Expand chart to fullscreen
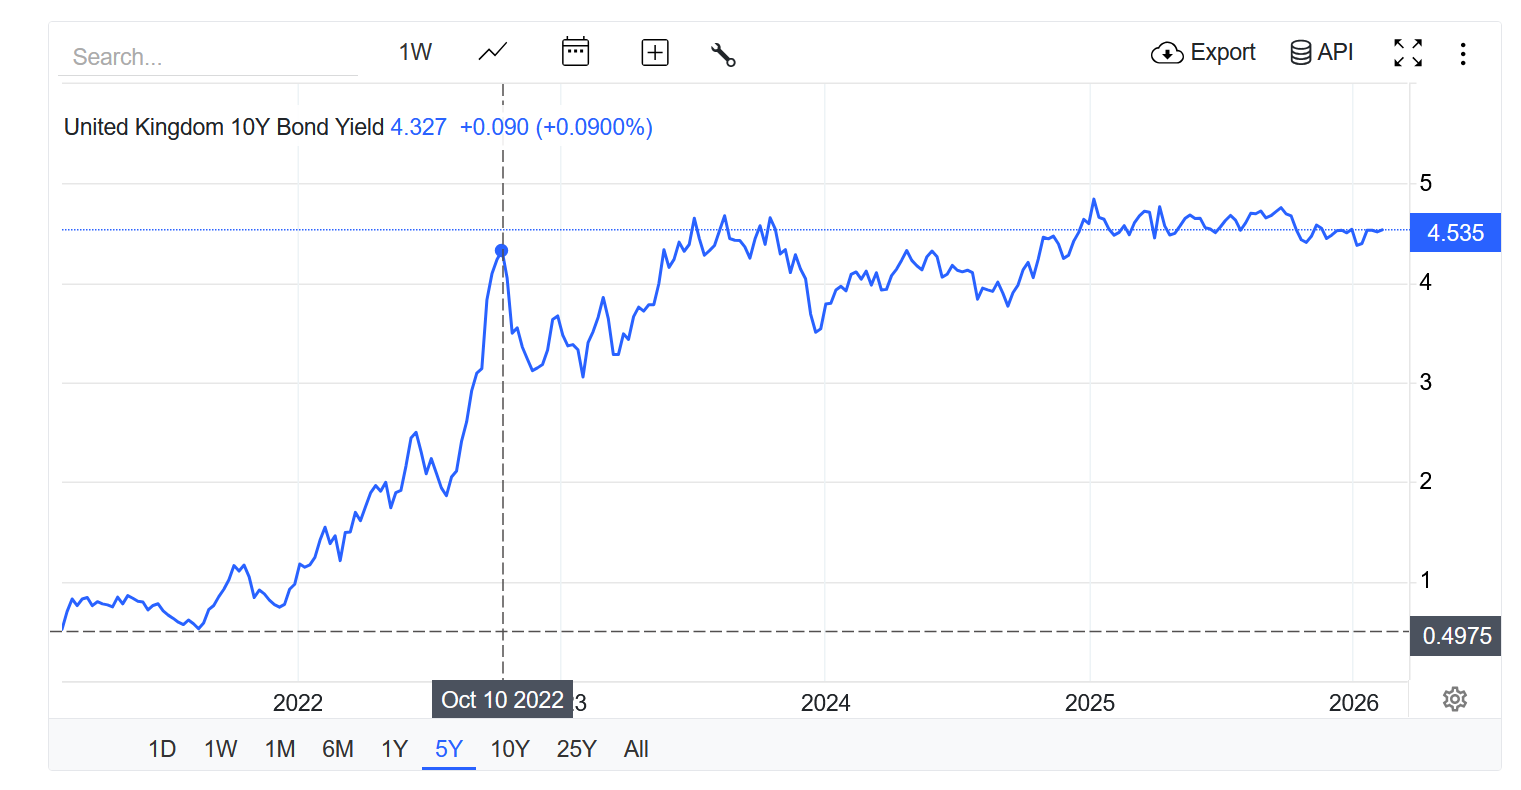Image resolution: width=1521 pixels, height=790 pixels. pos(1408,53)
